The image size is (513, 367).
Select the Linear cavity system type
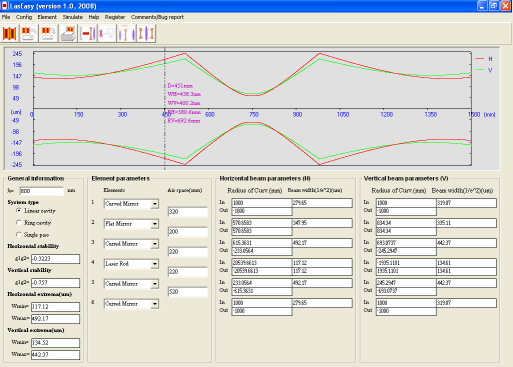(x=19, y=211)
